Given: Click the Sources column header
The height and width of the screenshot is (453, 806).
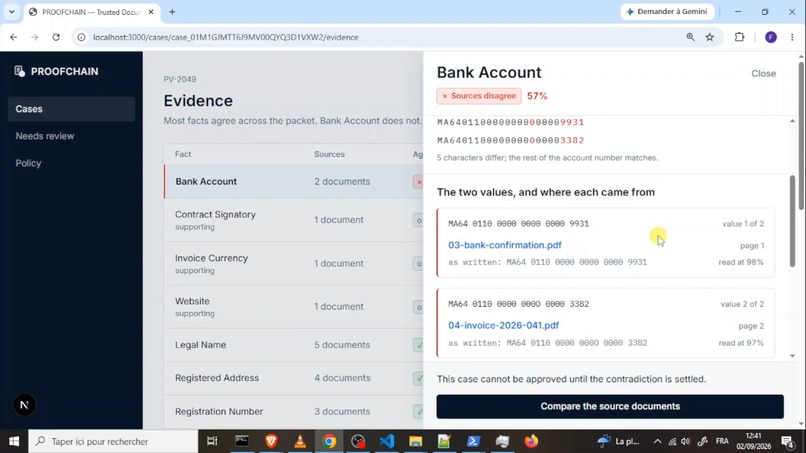Looking at the screenshot, I should coord(329,154).
